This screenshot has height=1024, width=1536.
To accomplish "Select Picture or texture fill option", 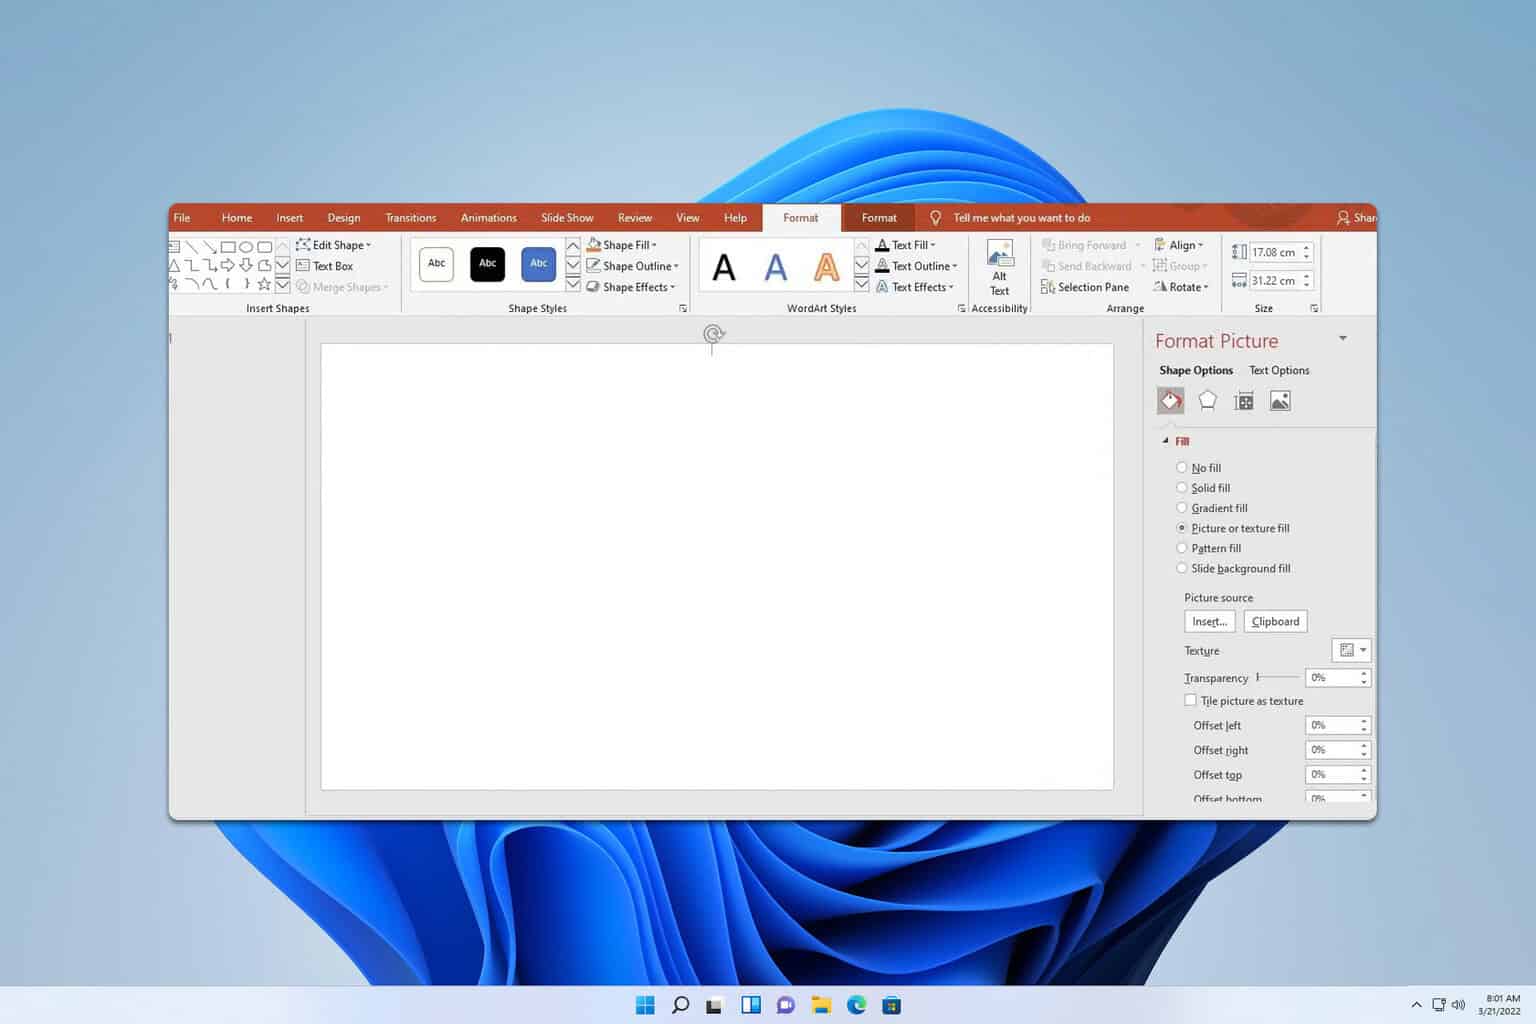I will (x=1232, y=528).
